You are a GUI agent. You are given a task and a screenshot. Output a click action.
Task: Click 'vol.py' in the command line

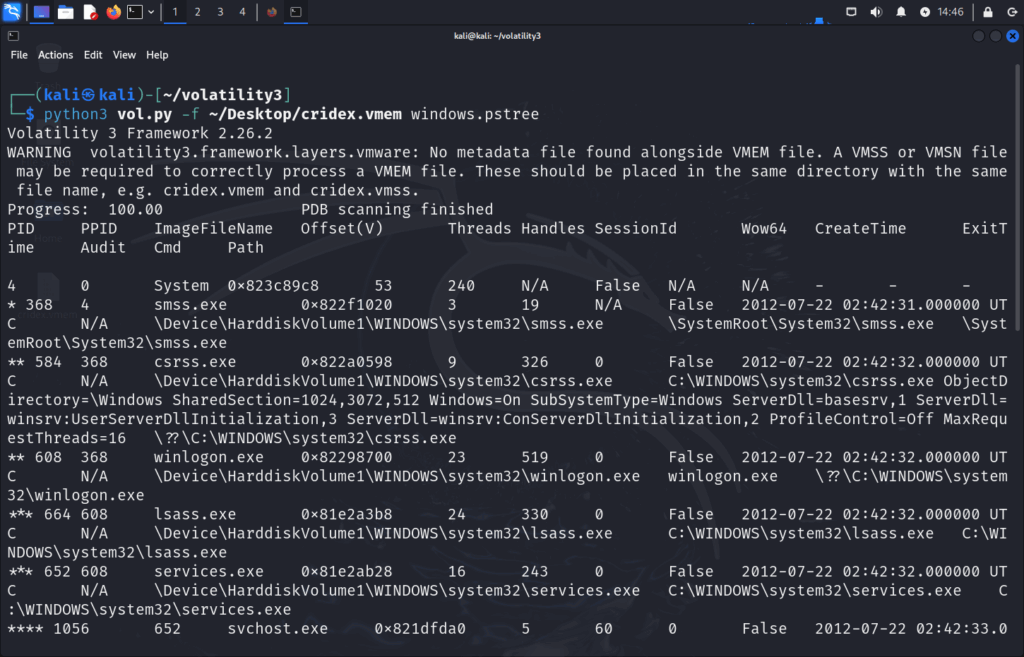pyautogui.click(x=144, y=114)
